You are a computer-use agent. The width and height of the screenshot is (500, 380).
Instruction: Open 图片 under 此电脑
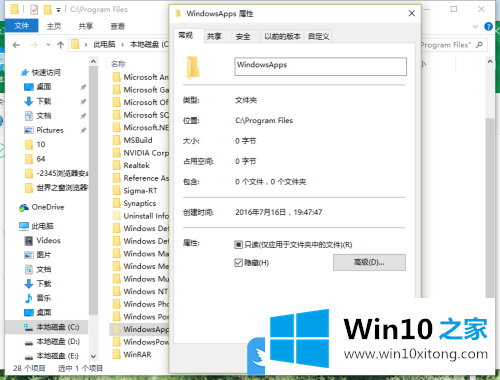coord(44,255)
